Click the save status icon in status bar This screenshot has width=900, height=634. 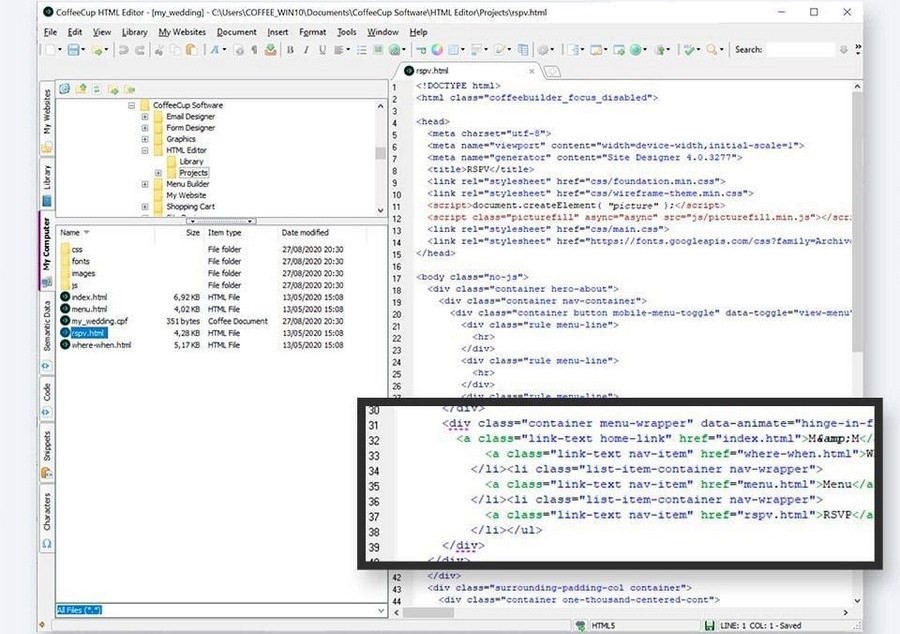[709, 625]
